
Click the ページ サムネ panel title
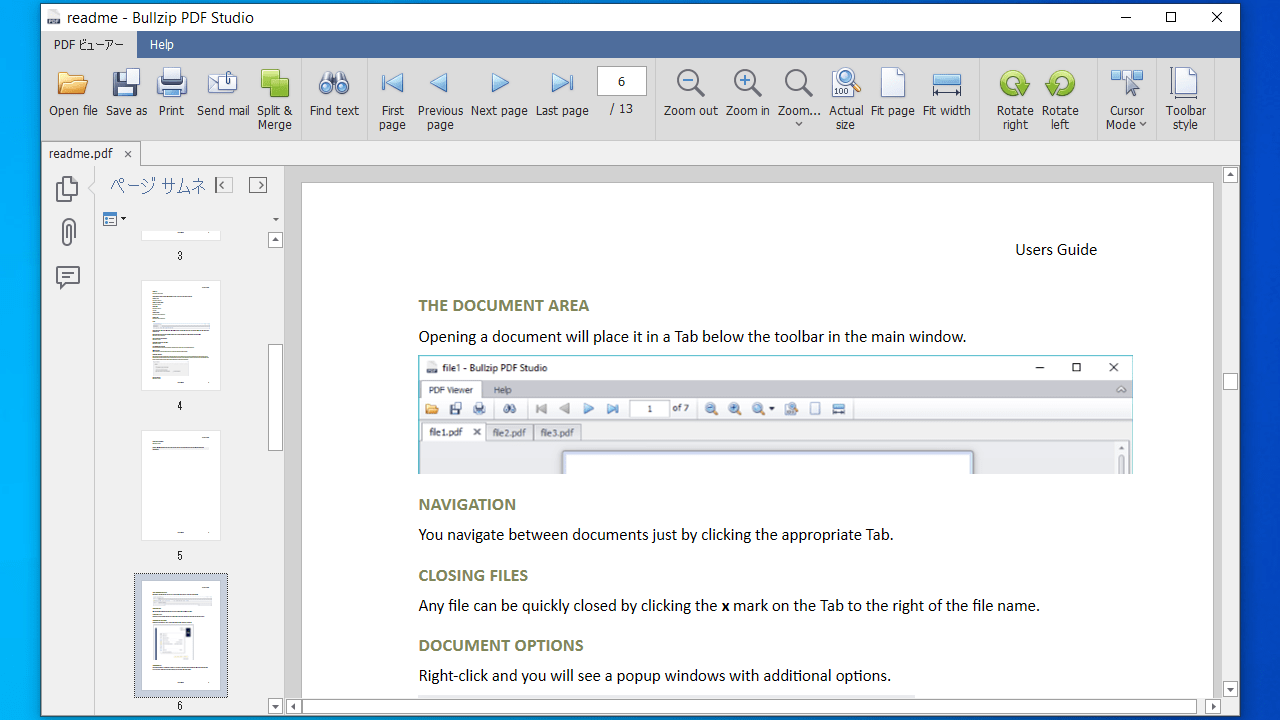158,185
